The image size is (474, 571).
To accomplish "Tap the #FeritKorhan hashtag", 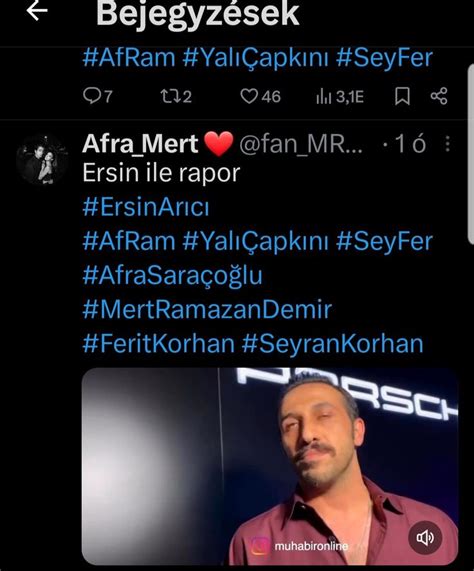I will (158, 344).
